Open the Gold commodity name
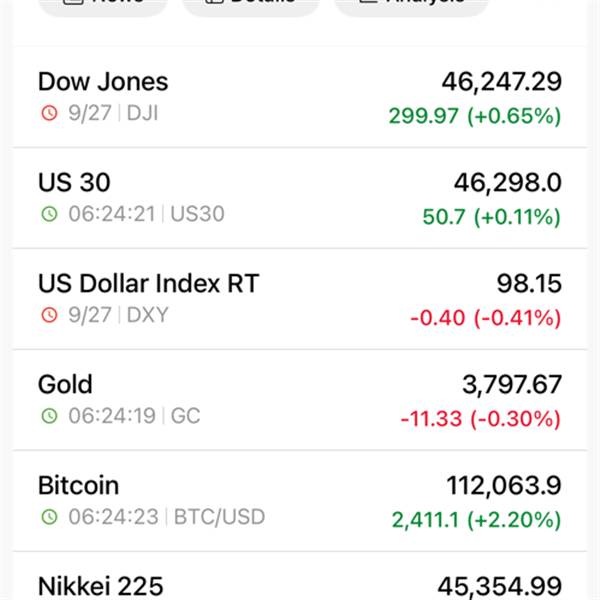The width and height of the screenshot is (600, 600). (x=65, y=385)
